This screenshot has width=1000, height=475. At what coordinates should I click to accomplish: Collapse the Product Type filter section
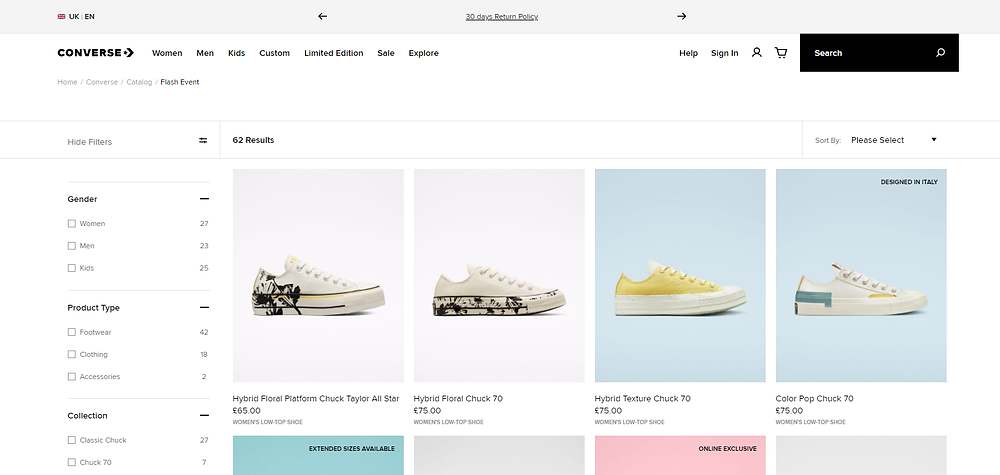pyautogui.click(x=204, y=307)
